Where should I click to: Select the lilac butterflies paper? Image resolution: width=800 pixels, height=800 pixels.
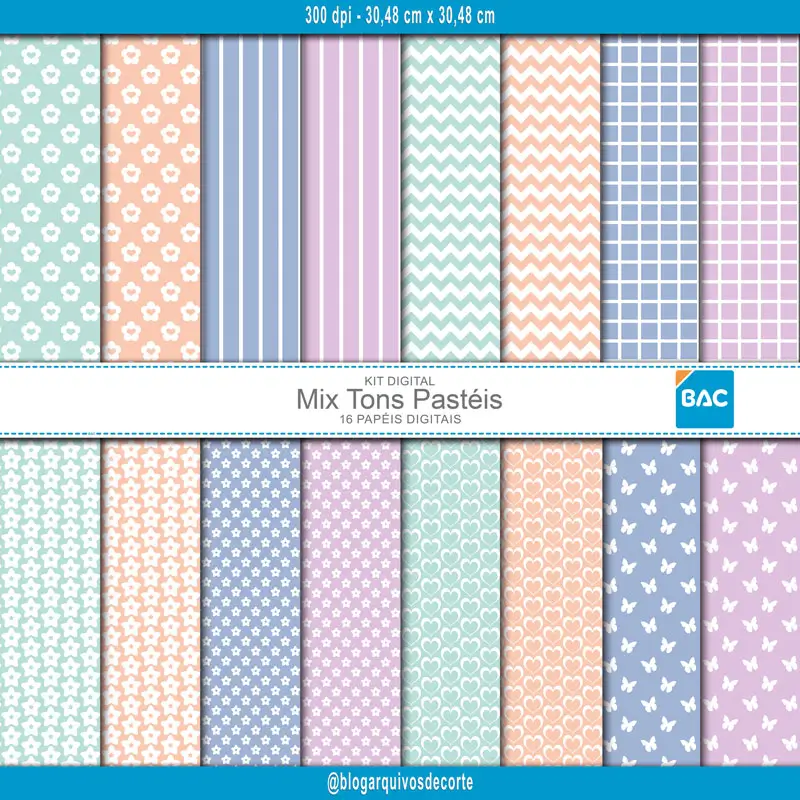[751, 603]
